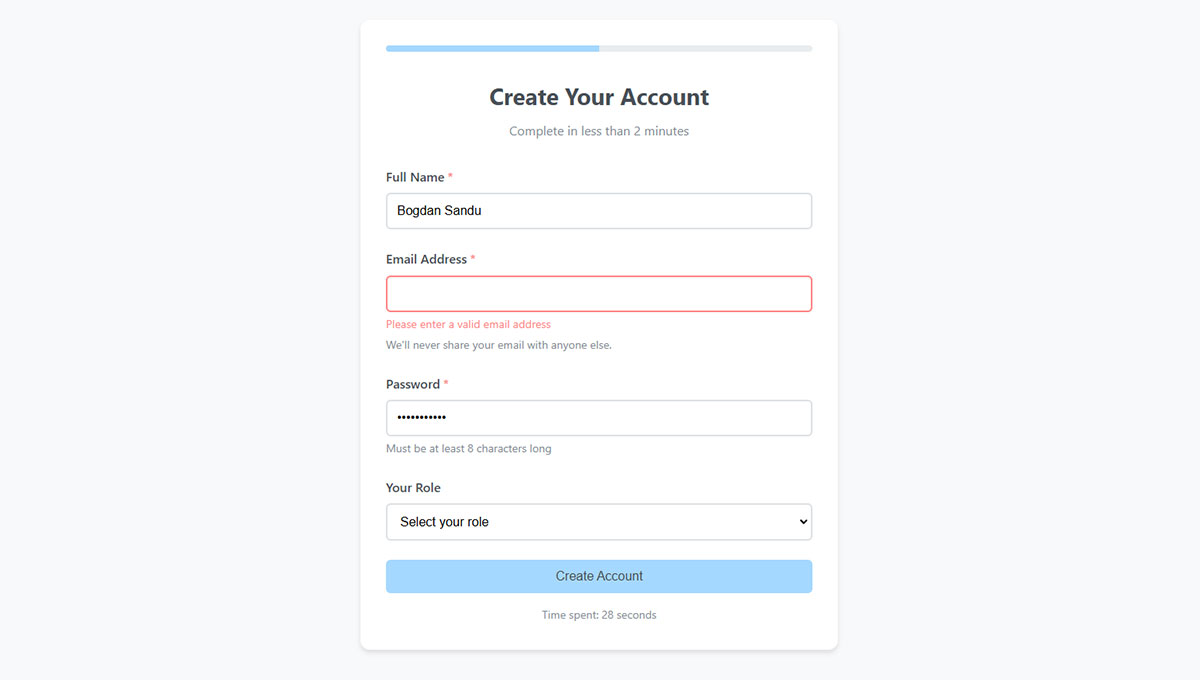Focus the empty Email Address field
Image resolution: width=1200 pixels, height=680 pixels.
tap(598, 294)
